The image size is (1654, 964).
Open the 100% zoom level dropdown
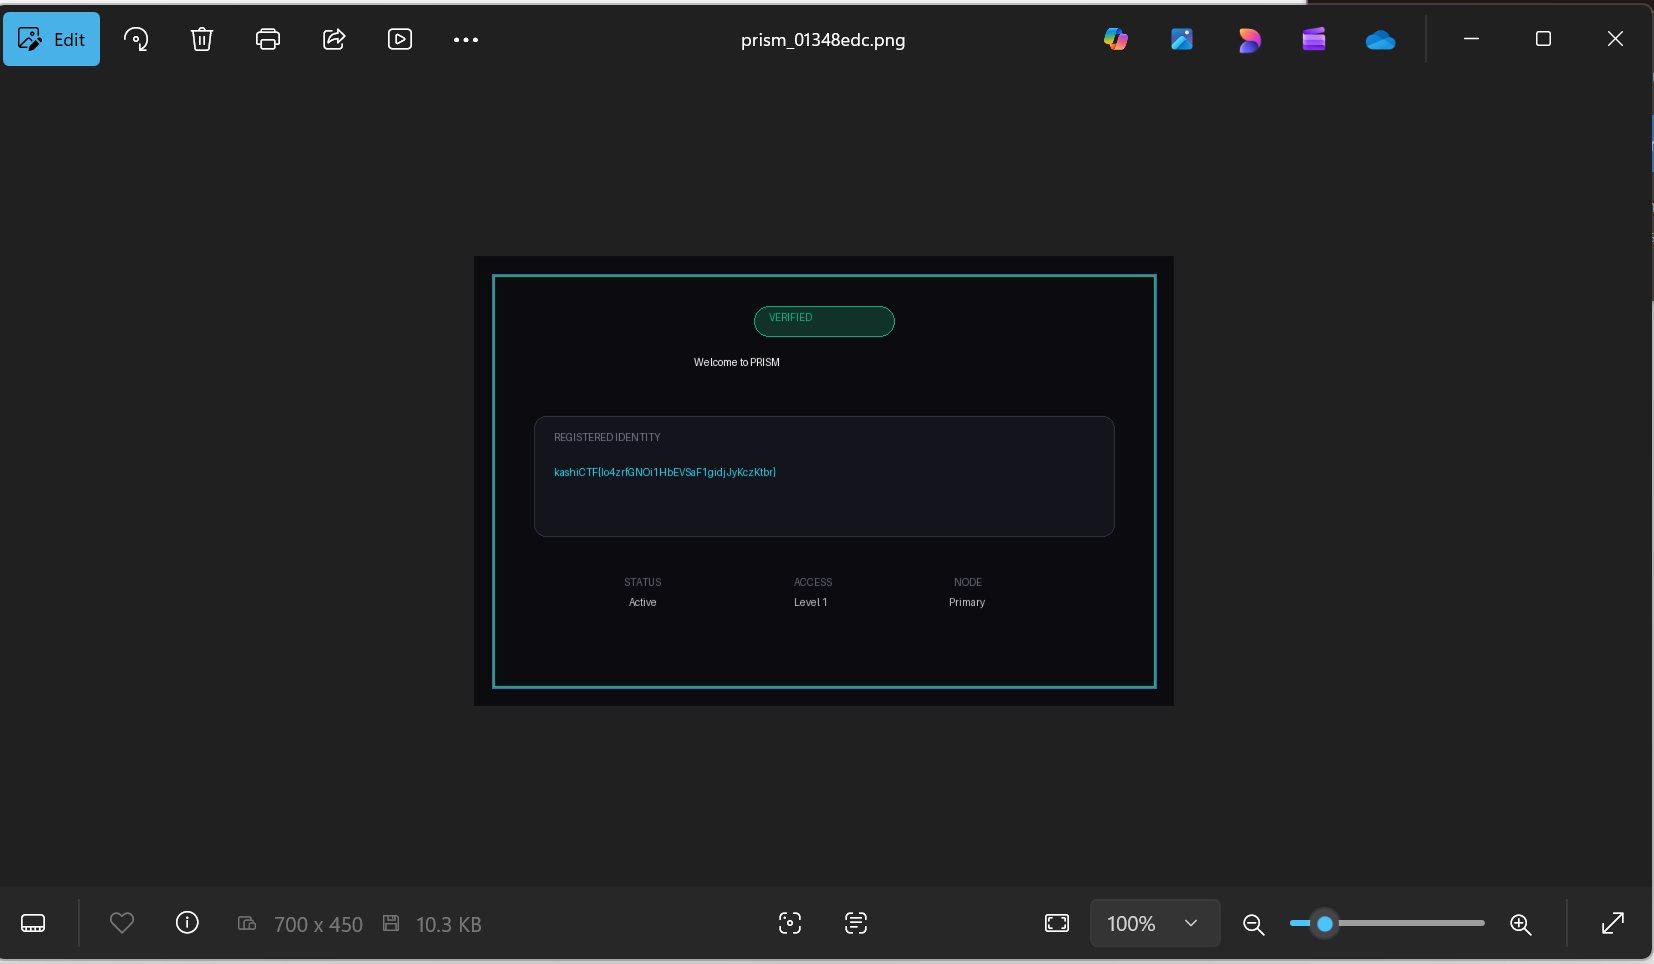click(x=1155, y=923)
